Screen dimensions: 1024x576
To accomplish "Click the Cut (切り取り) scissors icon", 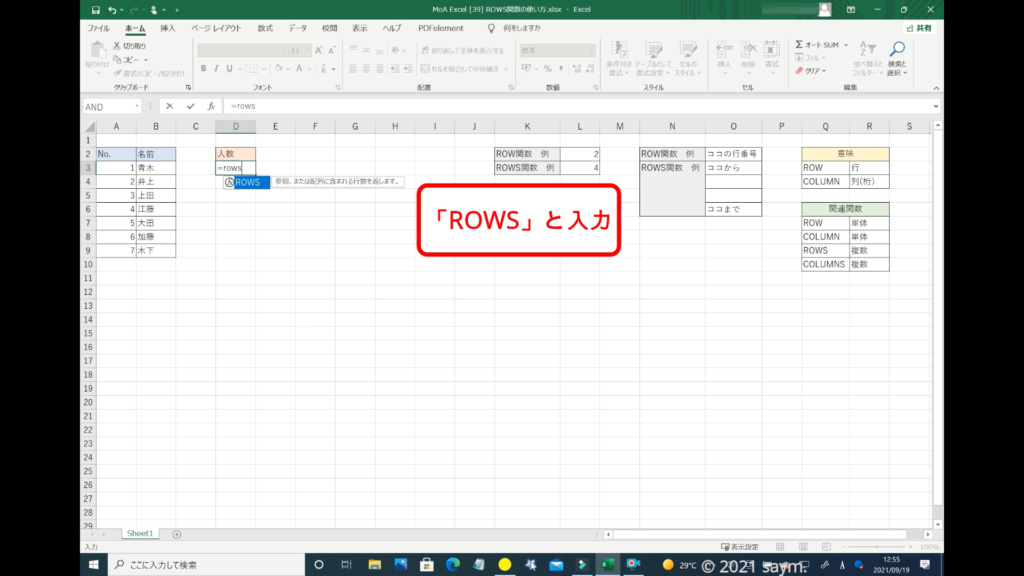I will pyautogui.click(x=117, y=46).
